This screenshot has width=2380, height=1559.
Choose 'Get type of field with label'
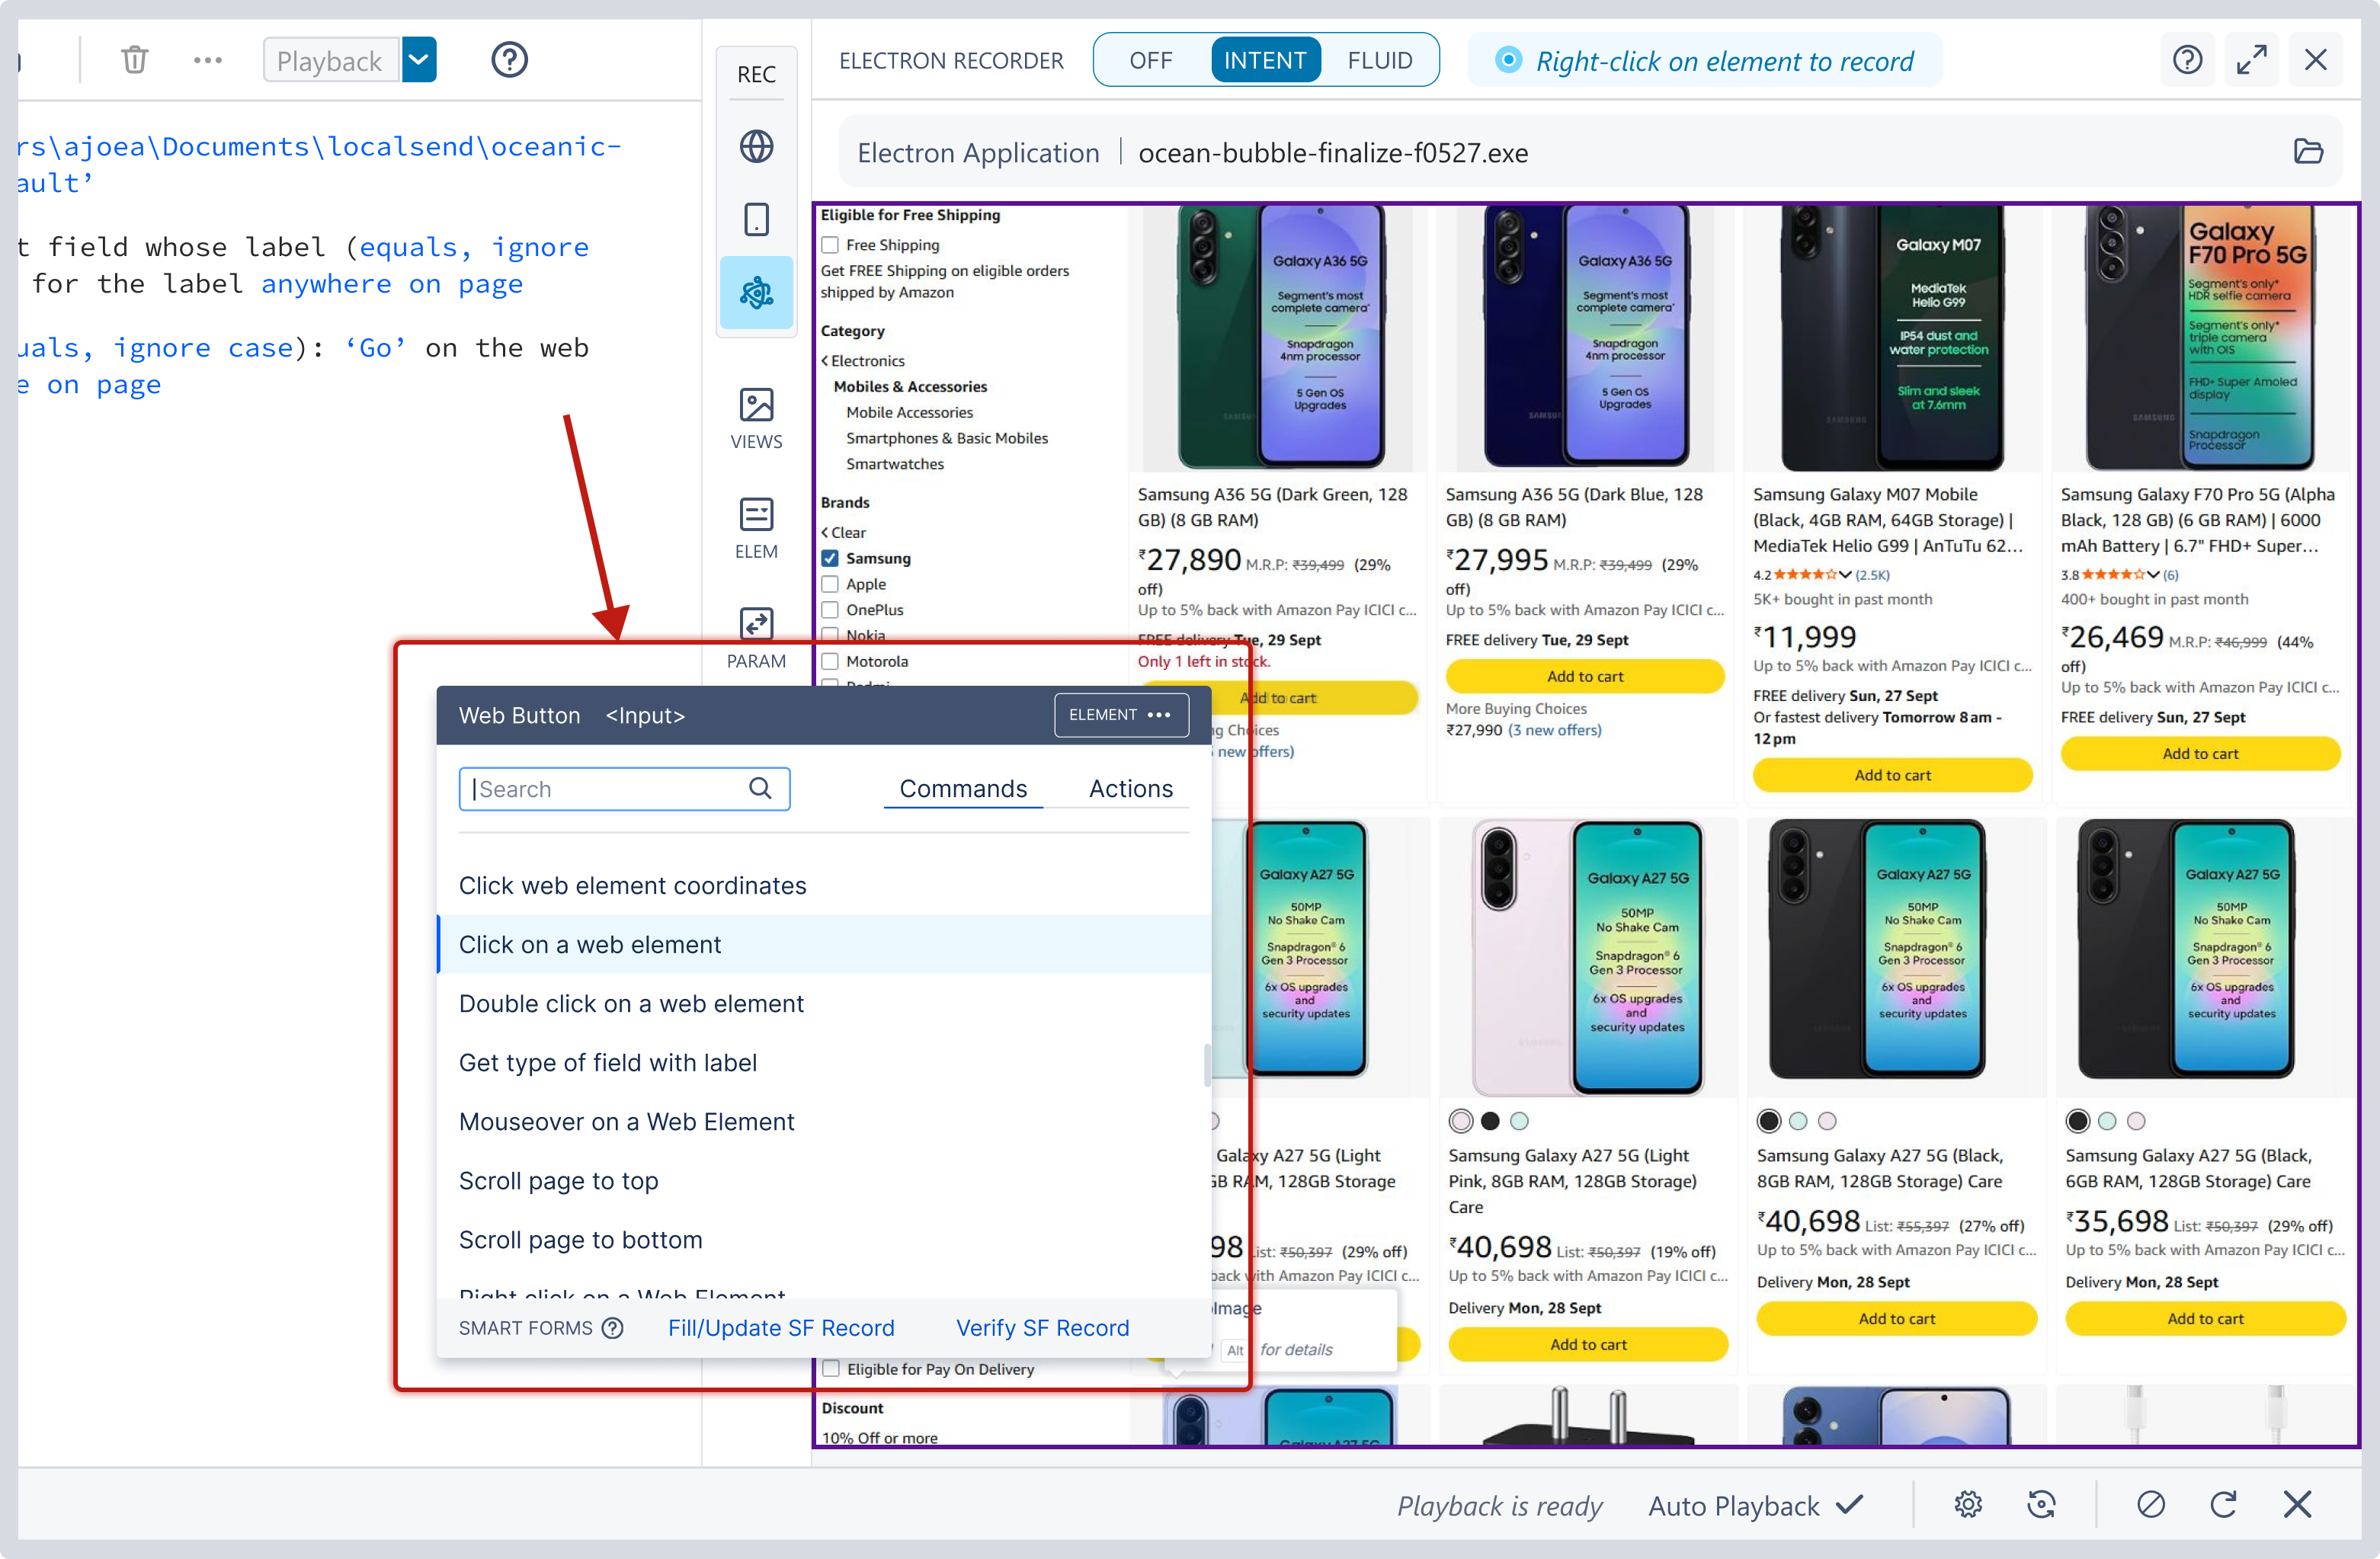tap(824, 1062)
